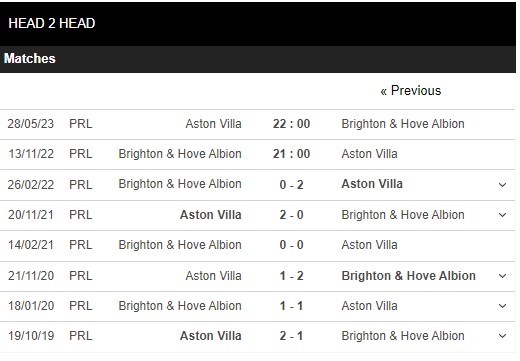
Task: Expand the 18/01/20 match details chevron
Action: coord(502,306)
